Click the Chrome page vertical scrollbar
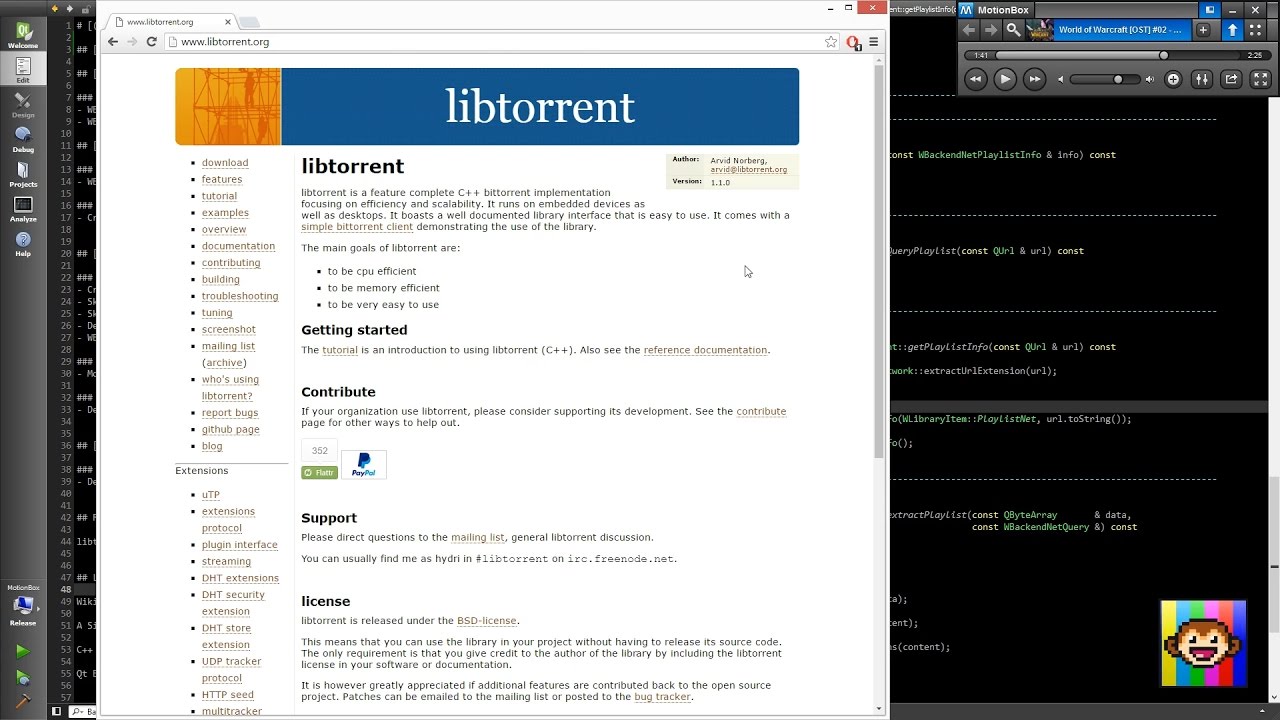1280x720 pixels. click(x=879, y=261)
